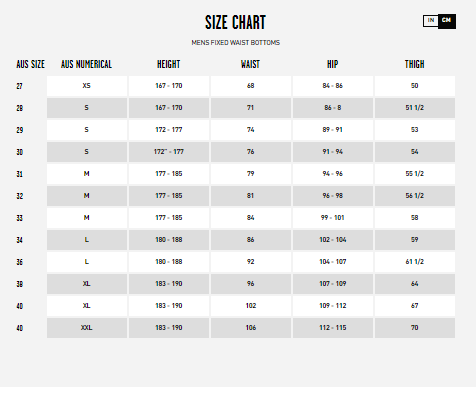The height and width of the screenshot is (396, 476).
Task: Click the Mens Fixed Waist Bottoms subtitle
Action: coord(236,43)
